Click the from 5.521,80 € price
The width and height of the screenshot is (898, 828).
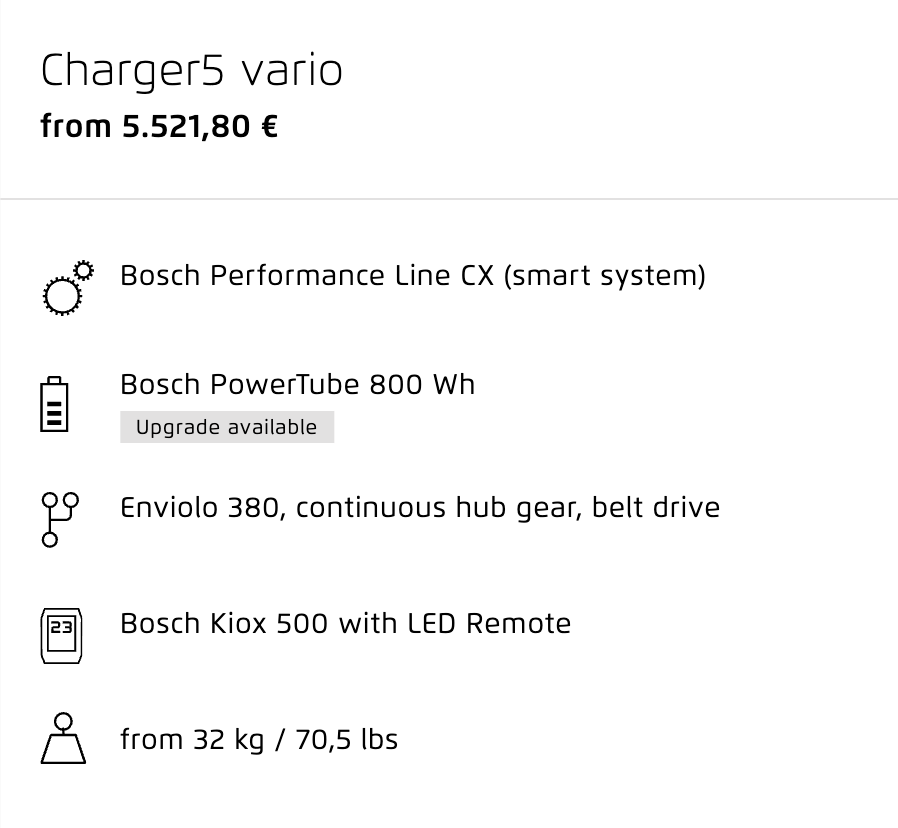[x=159, y=127]
